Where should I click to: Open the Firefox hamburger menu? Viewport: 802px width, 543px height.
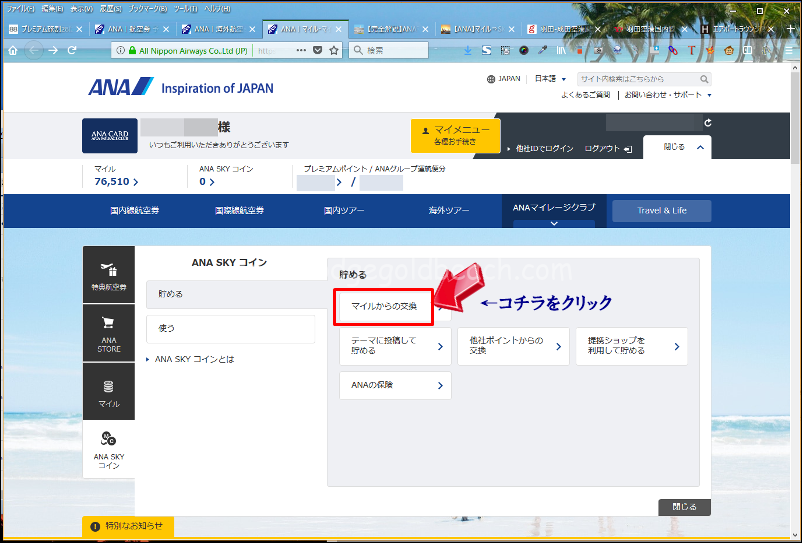(789, 50)
